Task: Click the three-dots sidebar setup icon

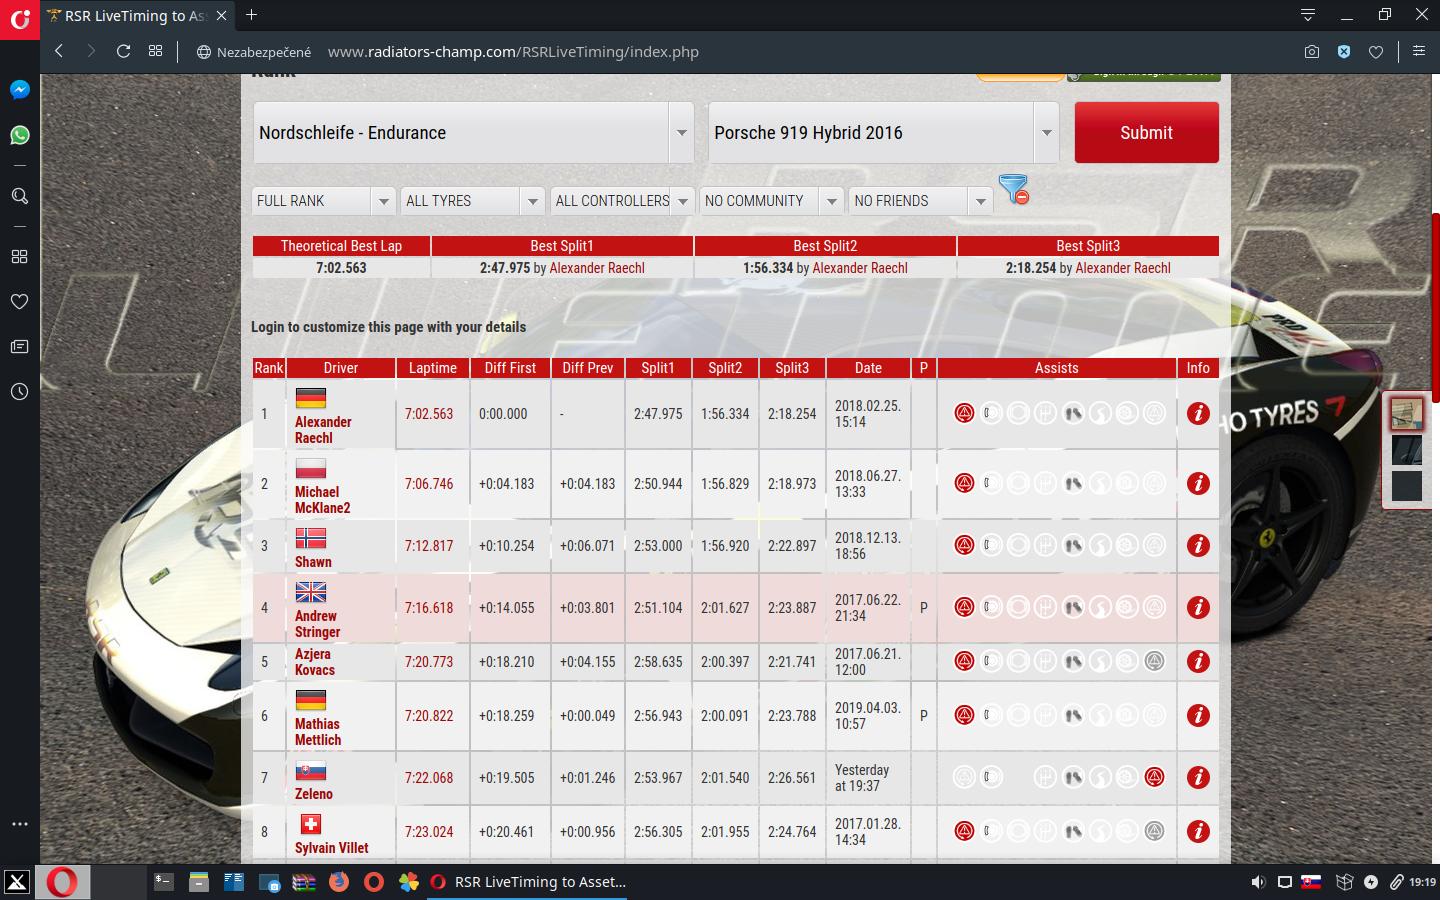Action: (19, 824)
